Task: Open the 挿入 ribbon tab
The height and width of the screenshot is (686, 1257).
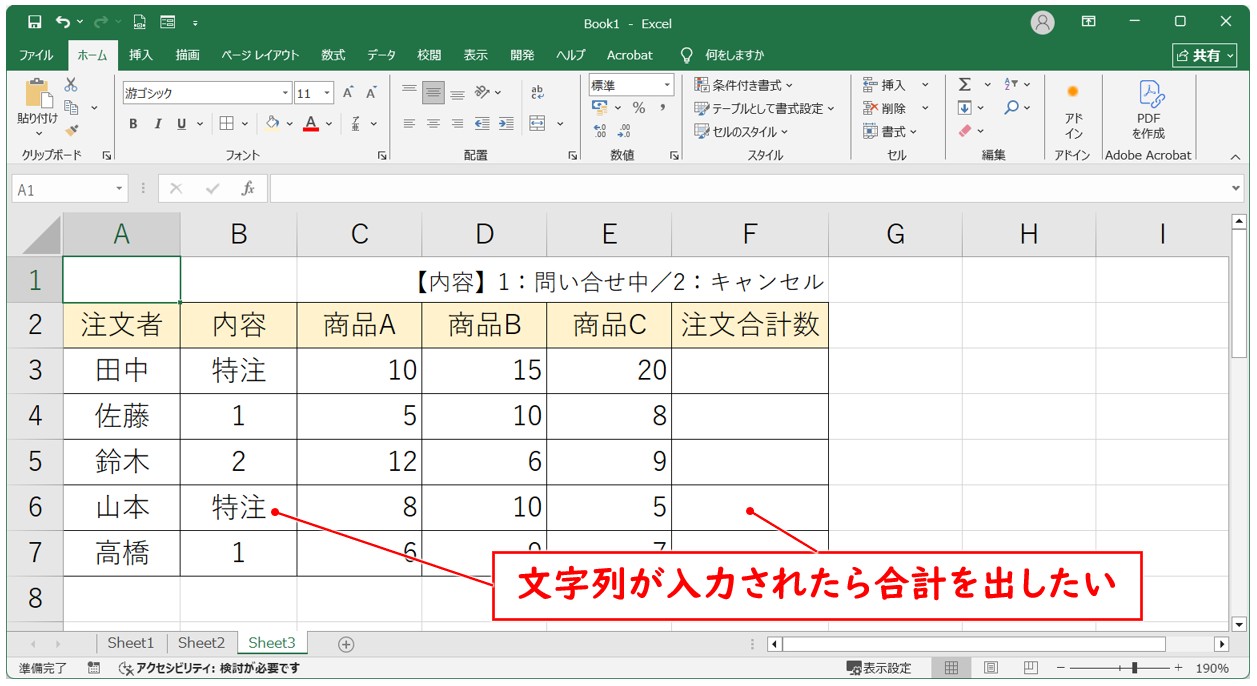Action: 141,55
